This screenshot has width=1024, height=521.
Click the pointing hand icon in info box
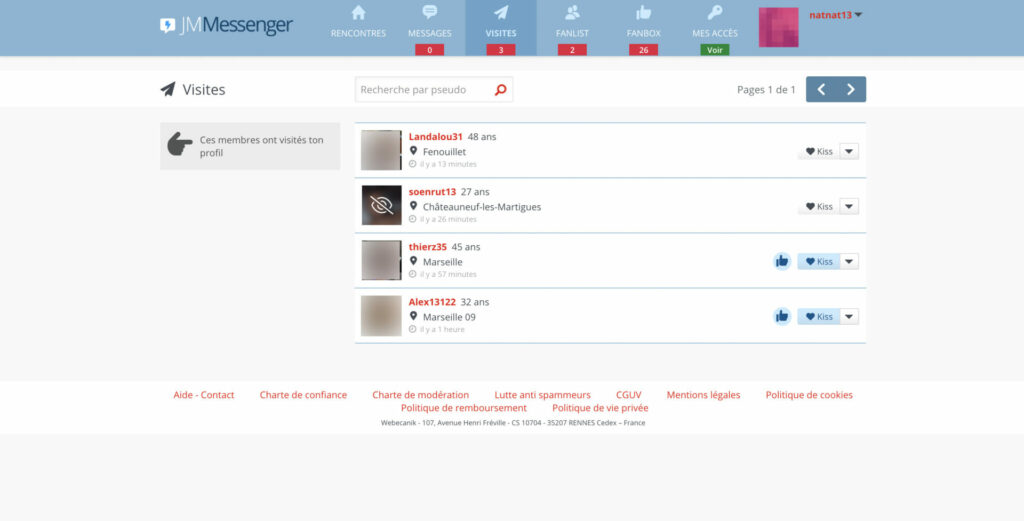180,144
